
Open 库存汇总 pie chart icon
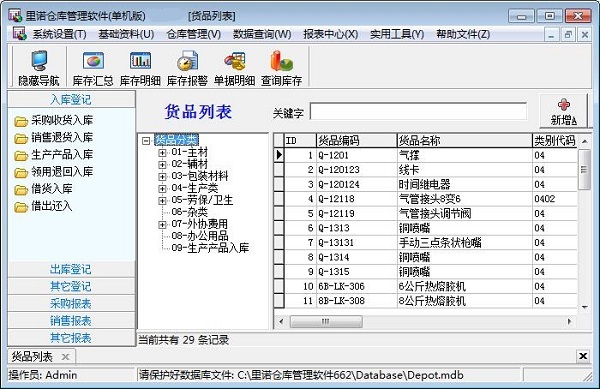(x=93, y=60)
